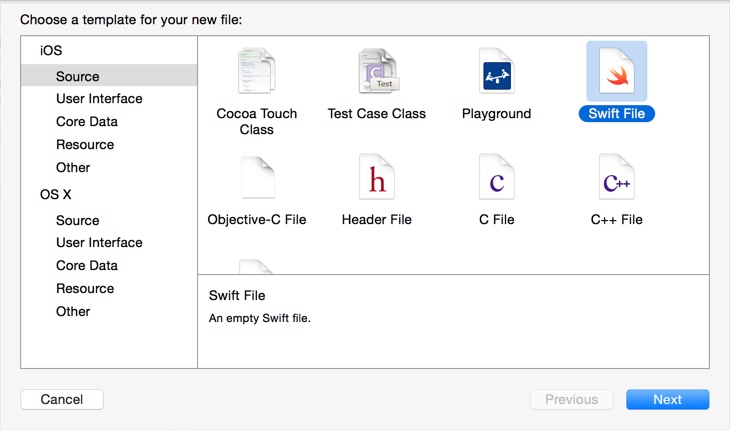
Task: Select Other under iOS
Action: pyautogui.click(x=73, y=168)
